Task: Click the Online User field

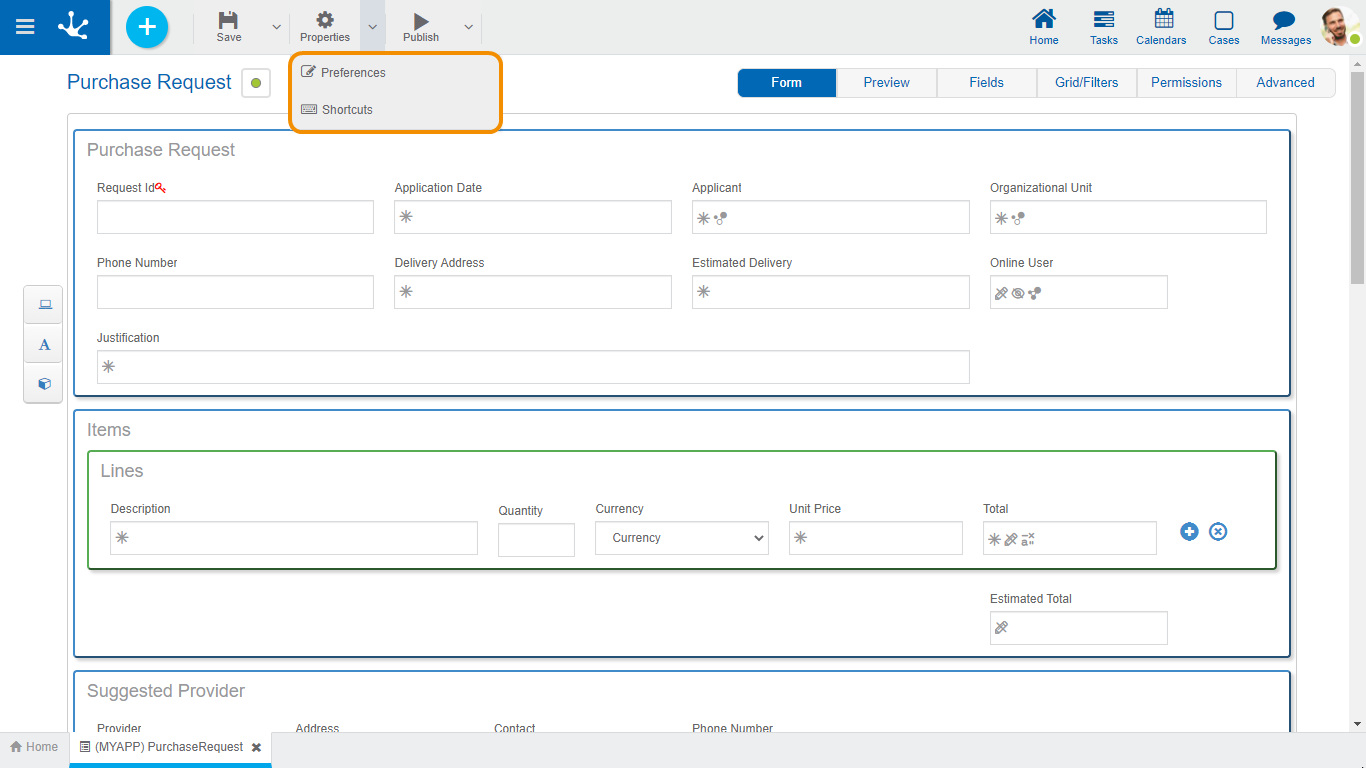Action: coord(1079,292)
